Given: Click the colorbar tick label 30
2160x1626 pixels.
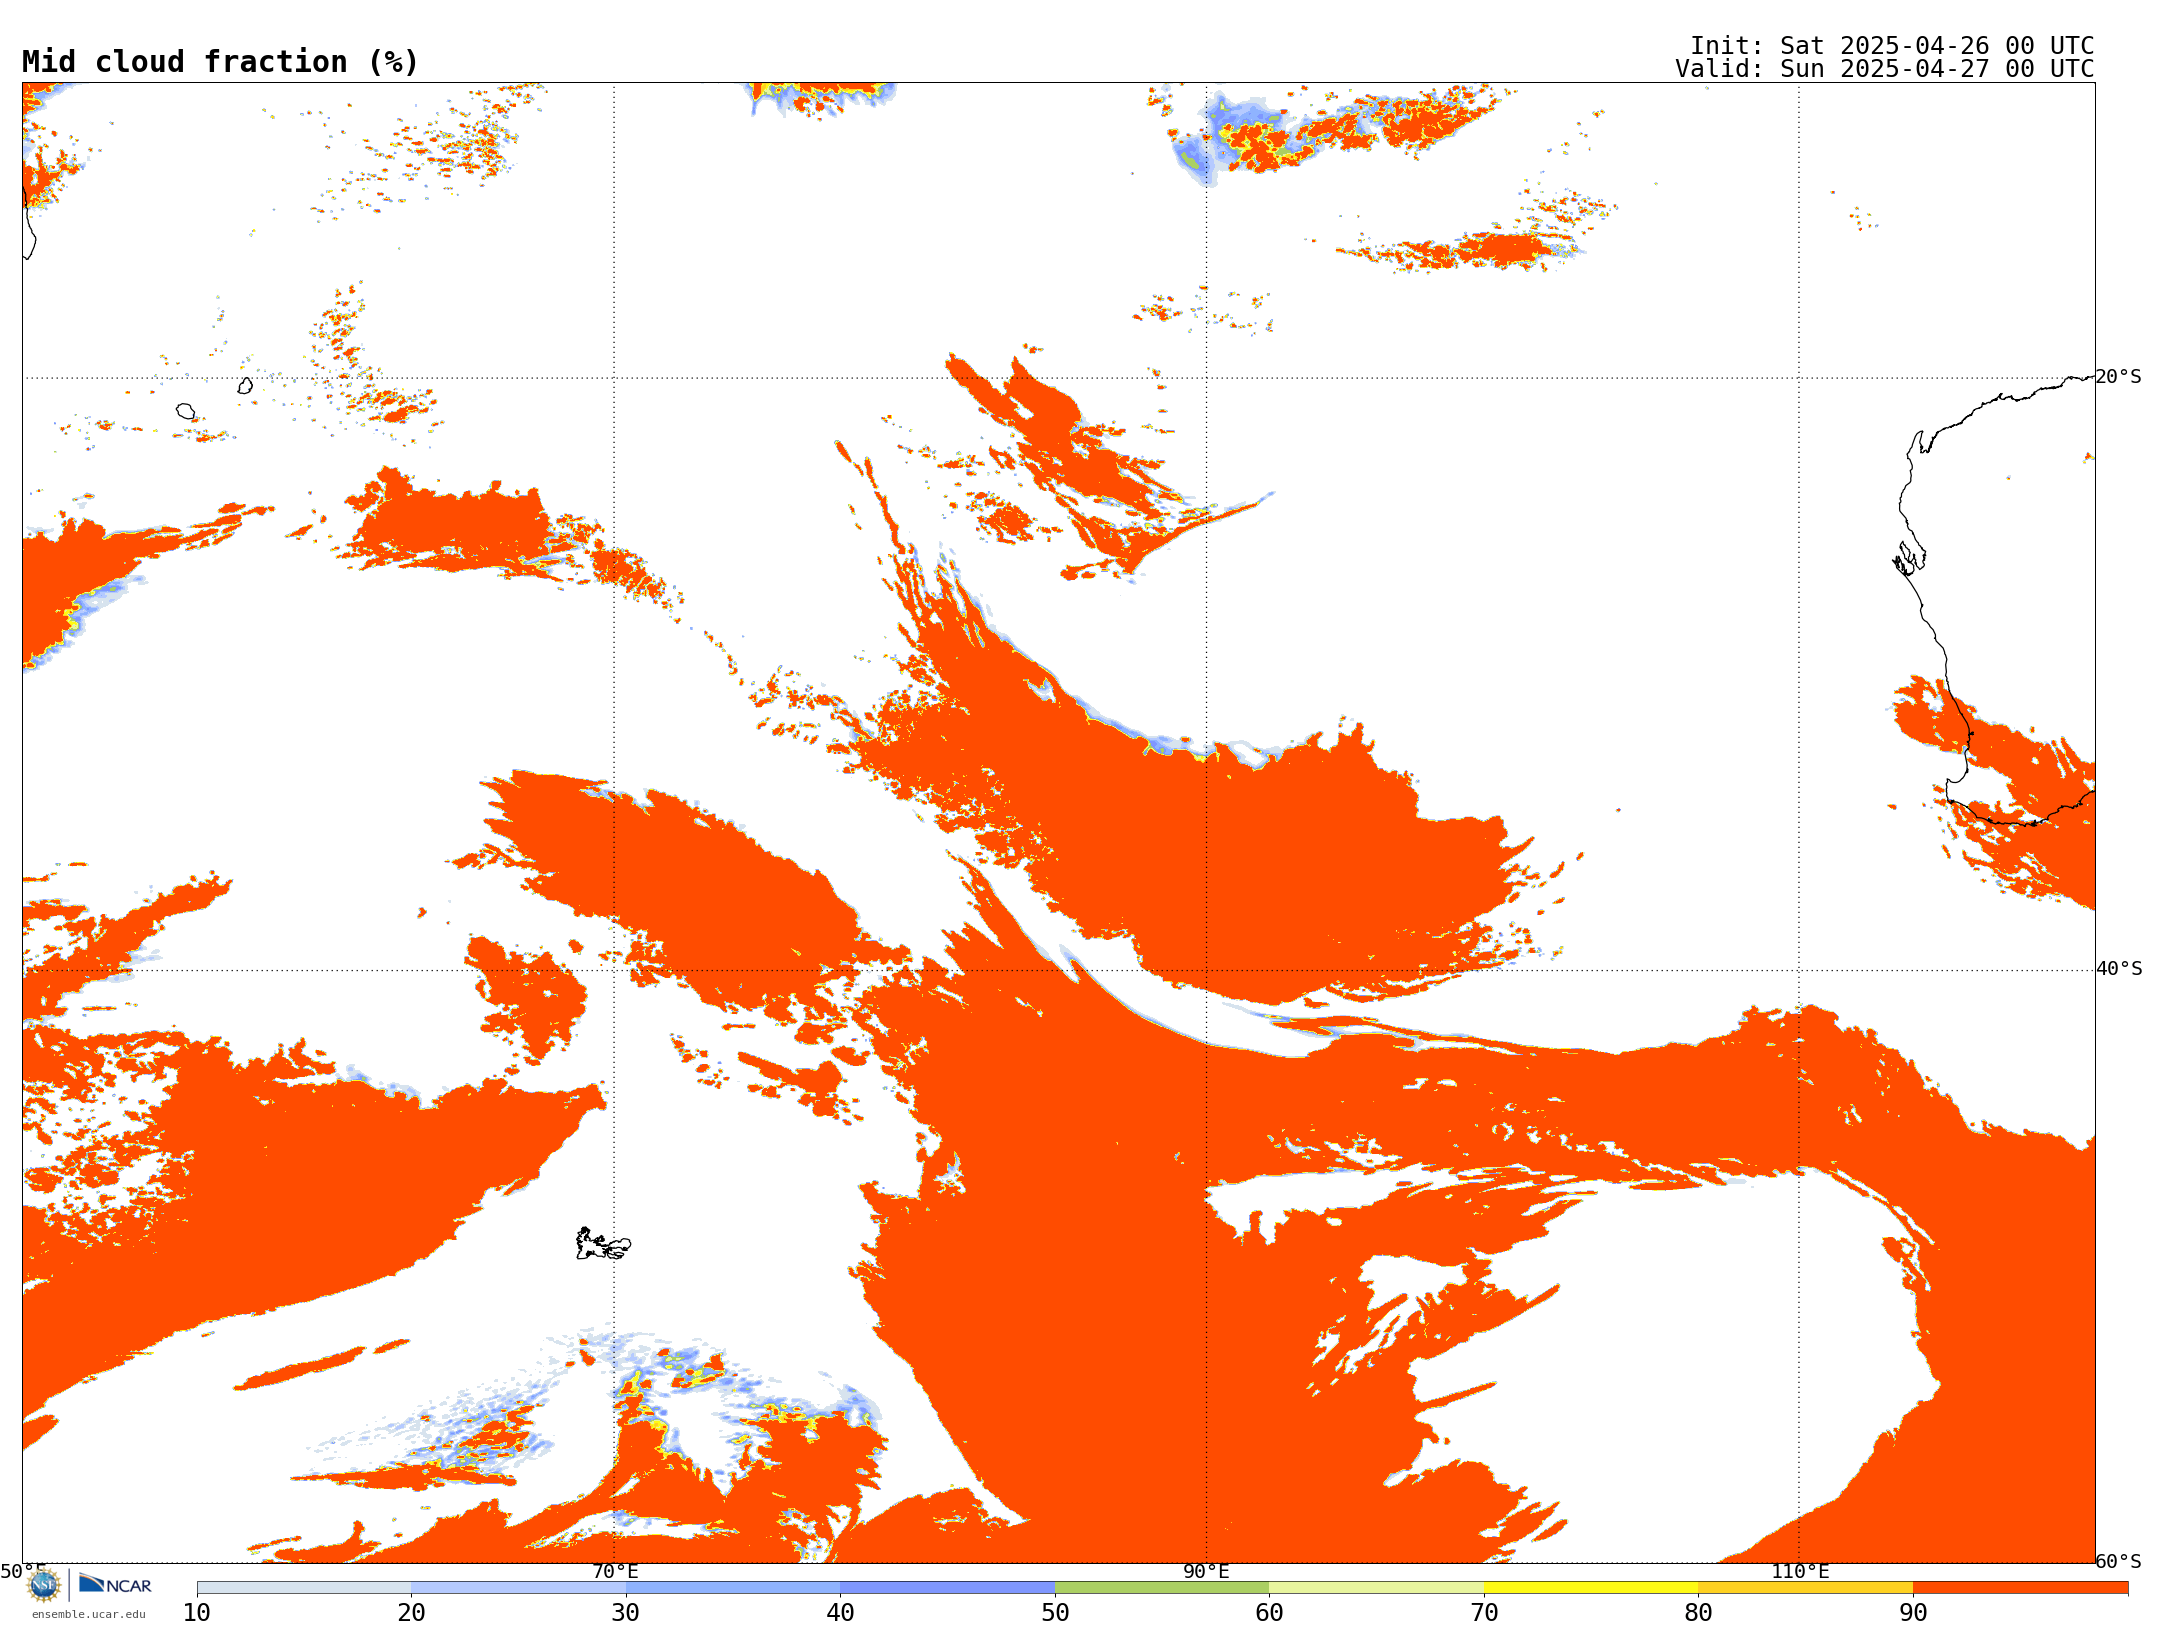Looking at the screenshot, I should [x=626, y=1613].
